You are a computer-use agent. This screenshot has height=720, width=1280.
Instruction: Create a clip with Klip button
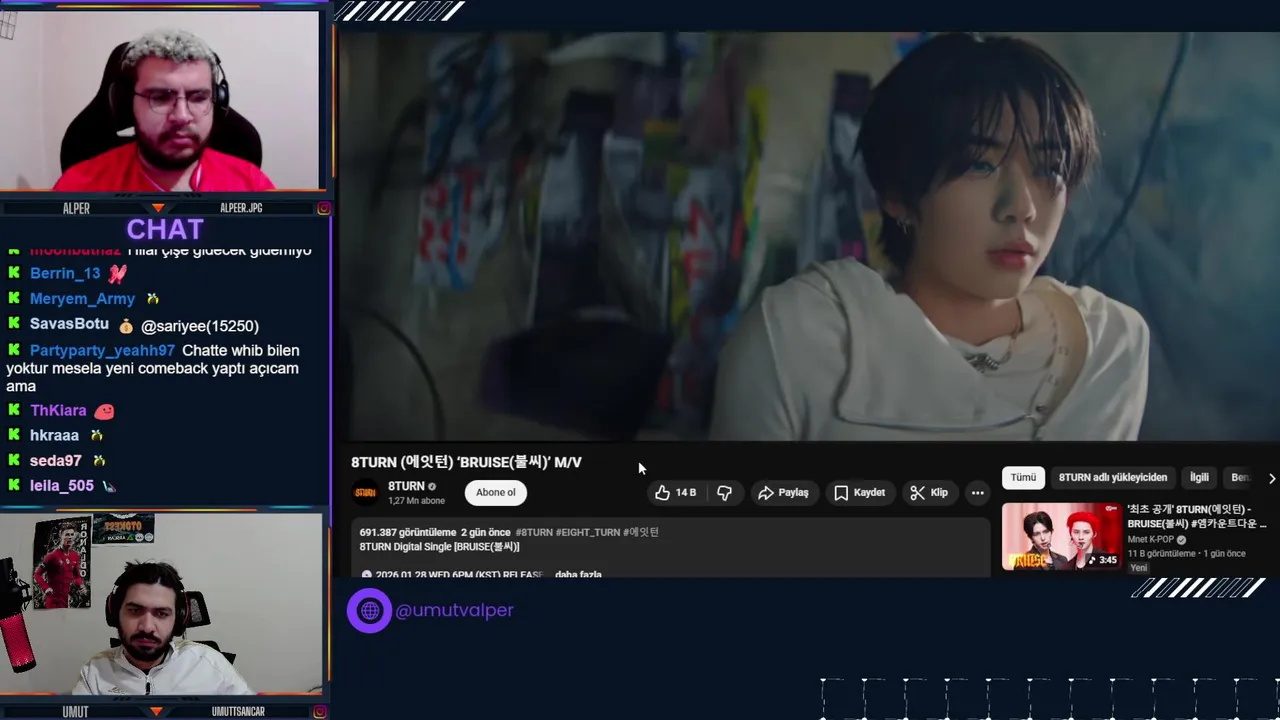pyautogui.click(x=929, y=492)
